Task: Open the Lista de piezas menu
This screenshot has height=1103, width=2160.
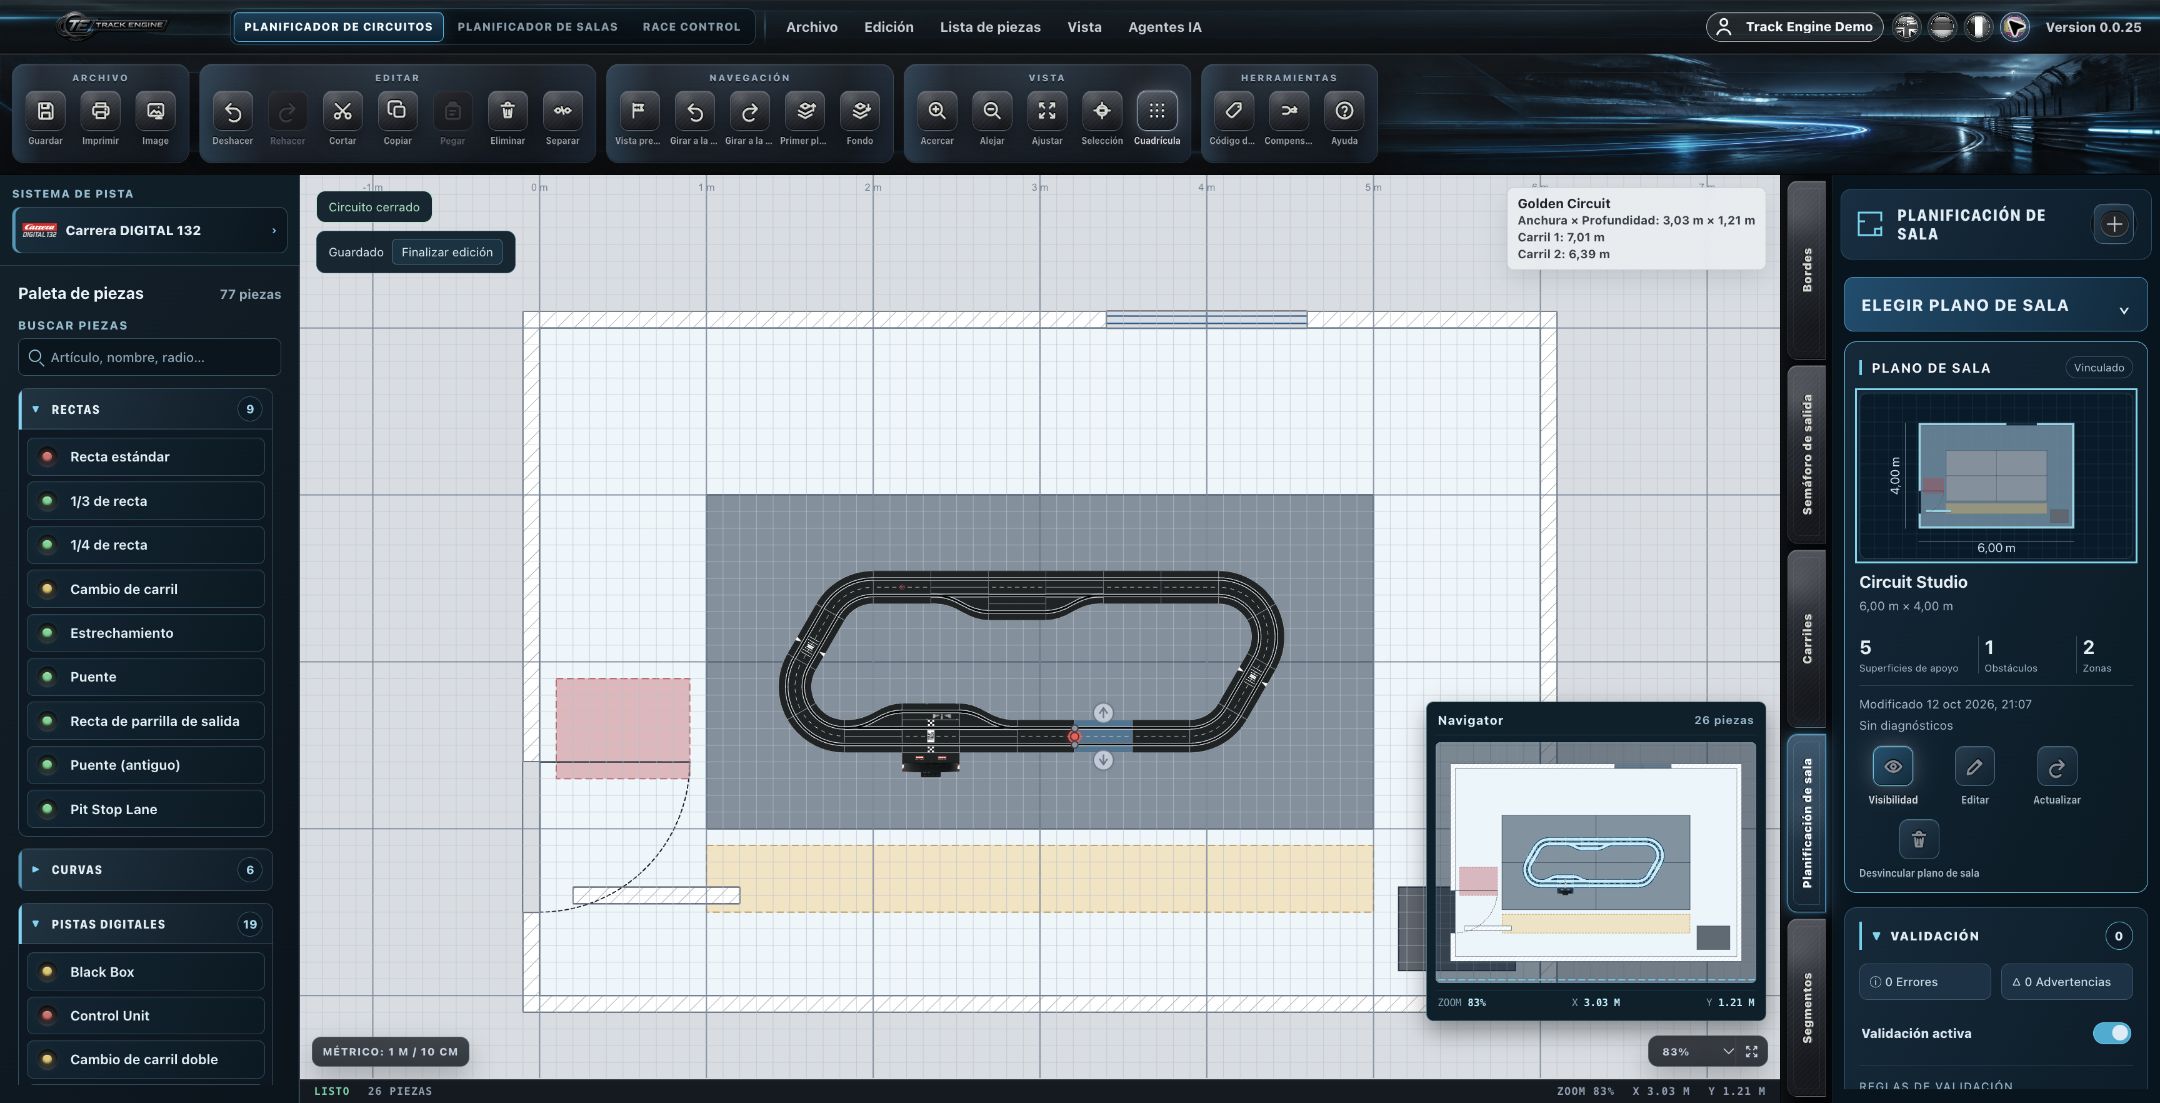Action: tap(990, 27)
